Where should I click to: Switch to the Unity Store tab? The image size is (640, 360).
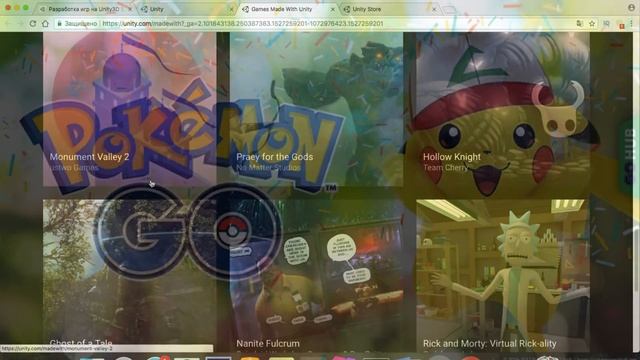[389, 9]
